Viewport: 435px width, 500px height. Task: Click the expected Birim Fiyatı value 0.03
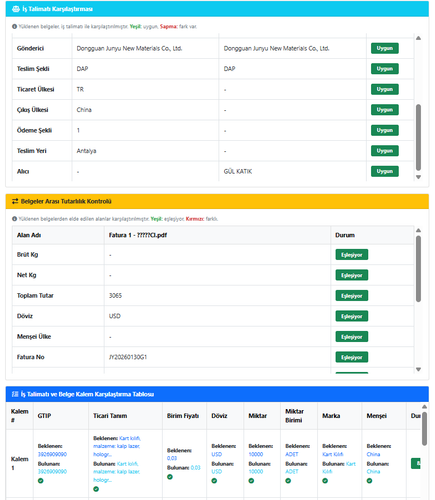pos(172,459)
